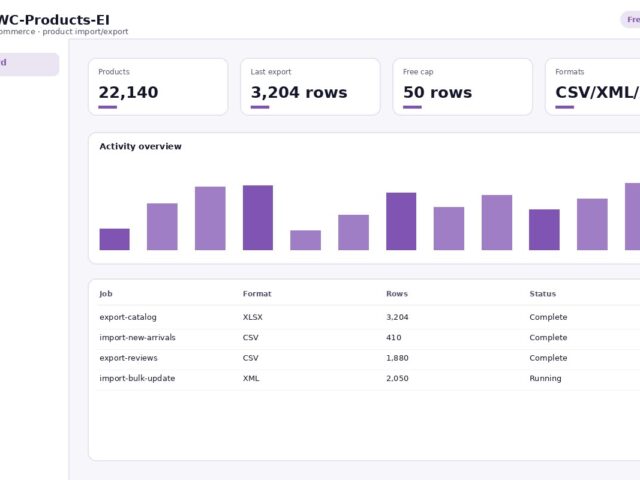The image size is (640, 480).
Task: Click the CSV cell in the import-new-arrivals row
Action: (251, 338)
